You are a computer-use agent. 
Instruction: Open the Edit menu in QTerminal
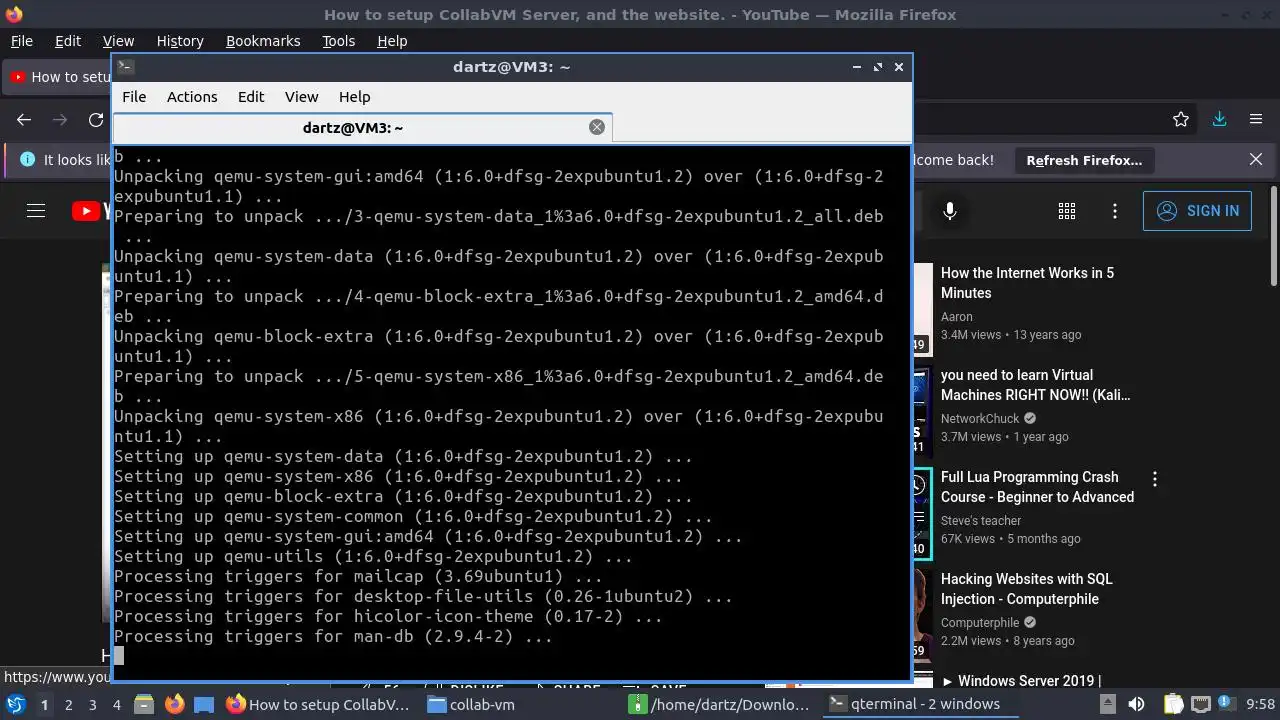tap(251, 97)
